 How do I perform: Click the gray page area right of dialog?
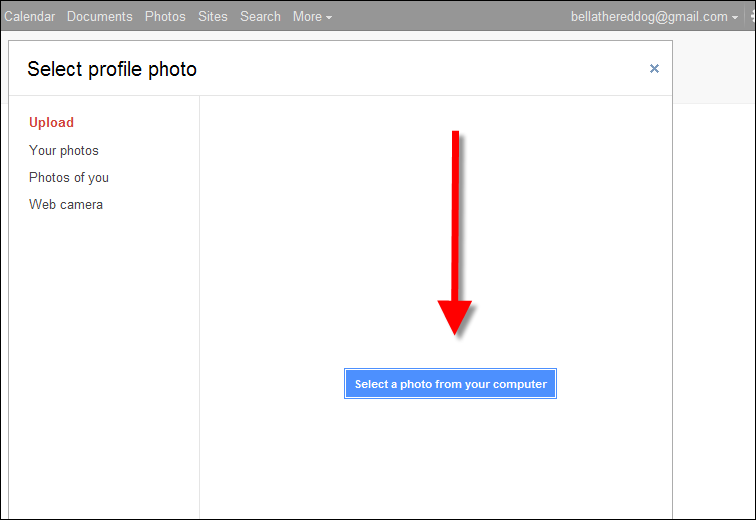tap(714, 300)
